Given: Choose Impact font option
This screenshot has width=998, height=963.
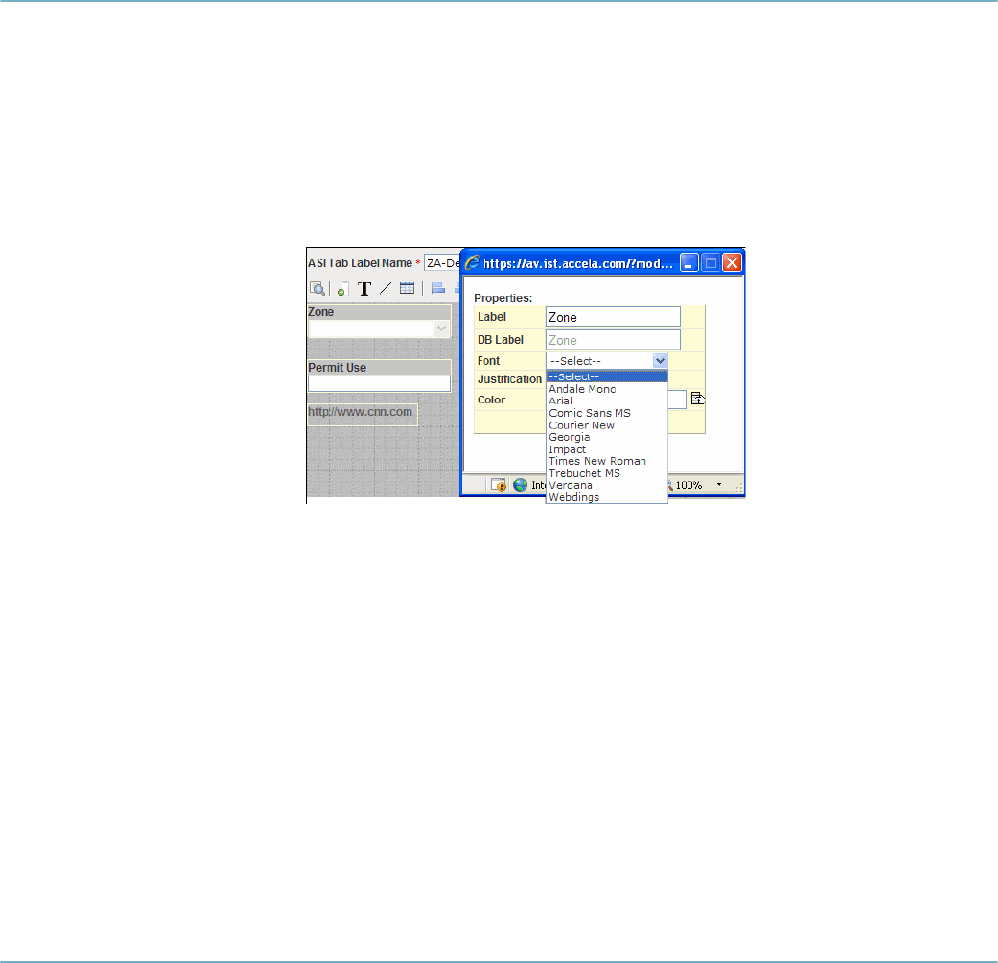Looking at the screenshot, I should (x=607, y=449).
